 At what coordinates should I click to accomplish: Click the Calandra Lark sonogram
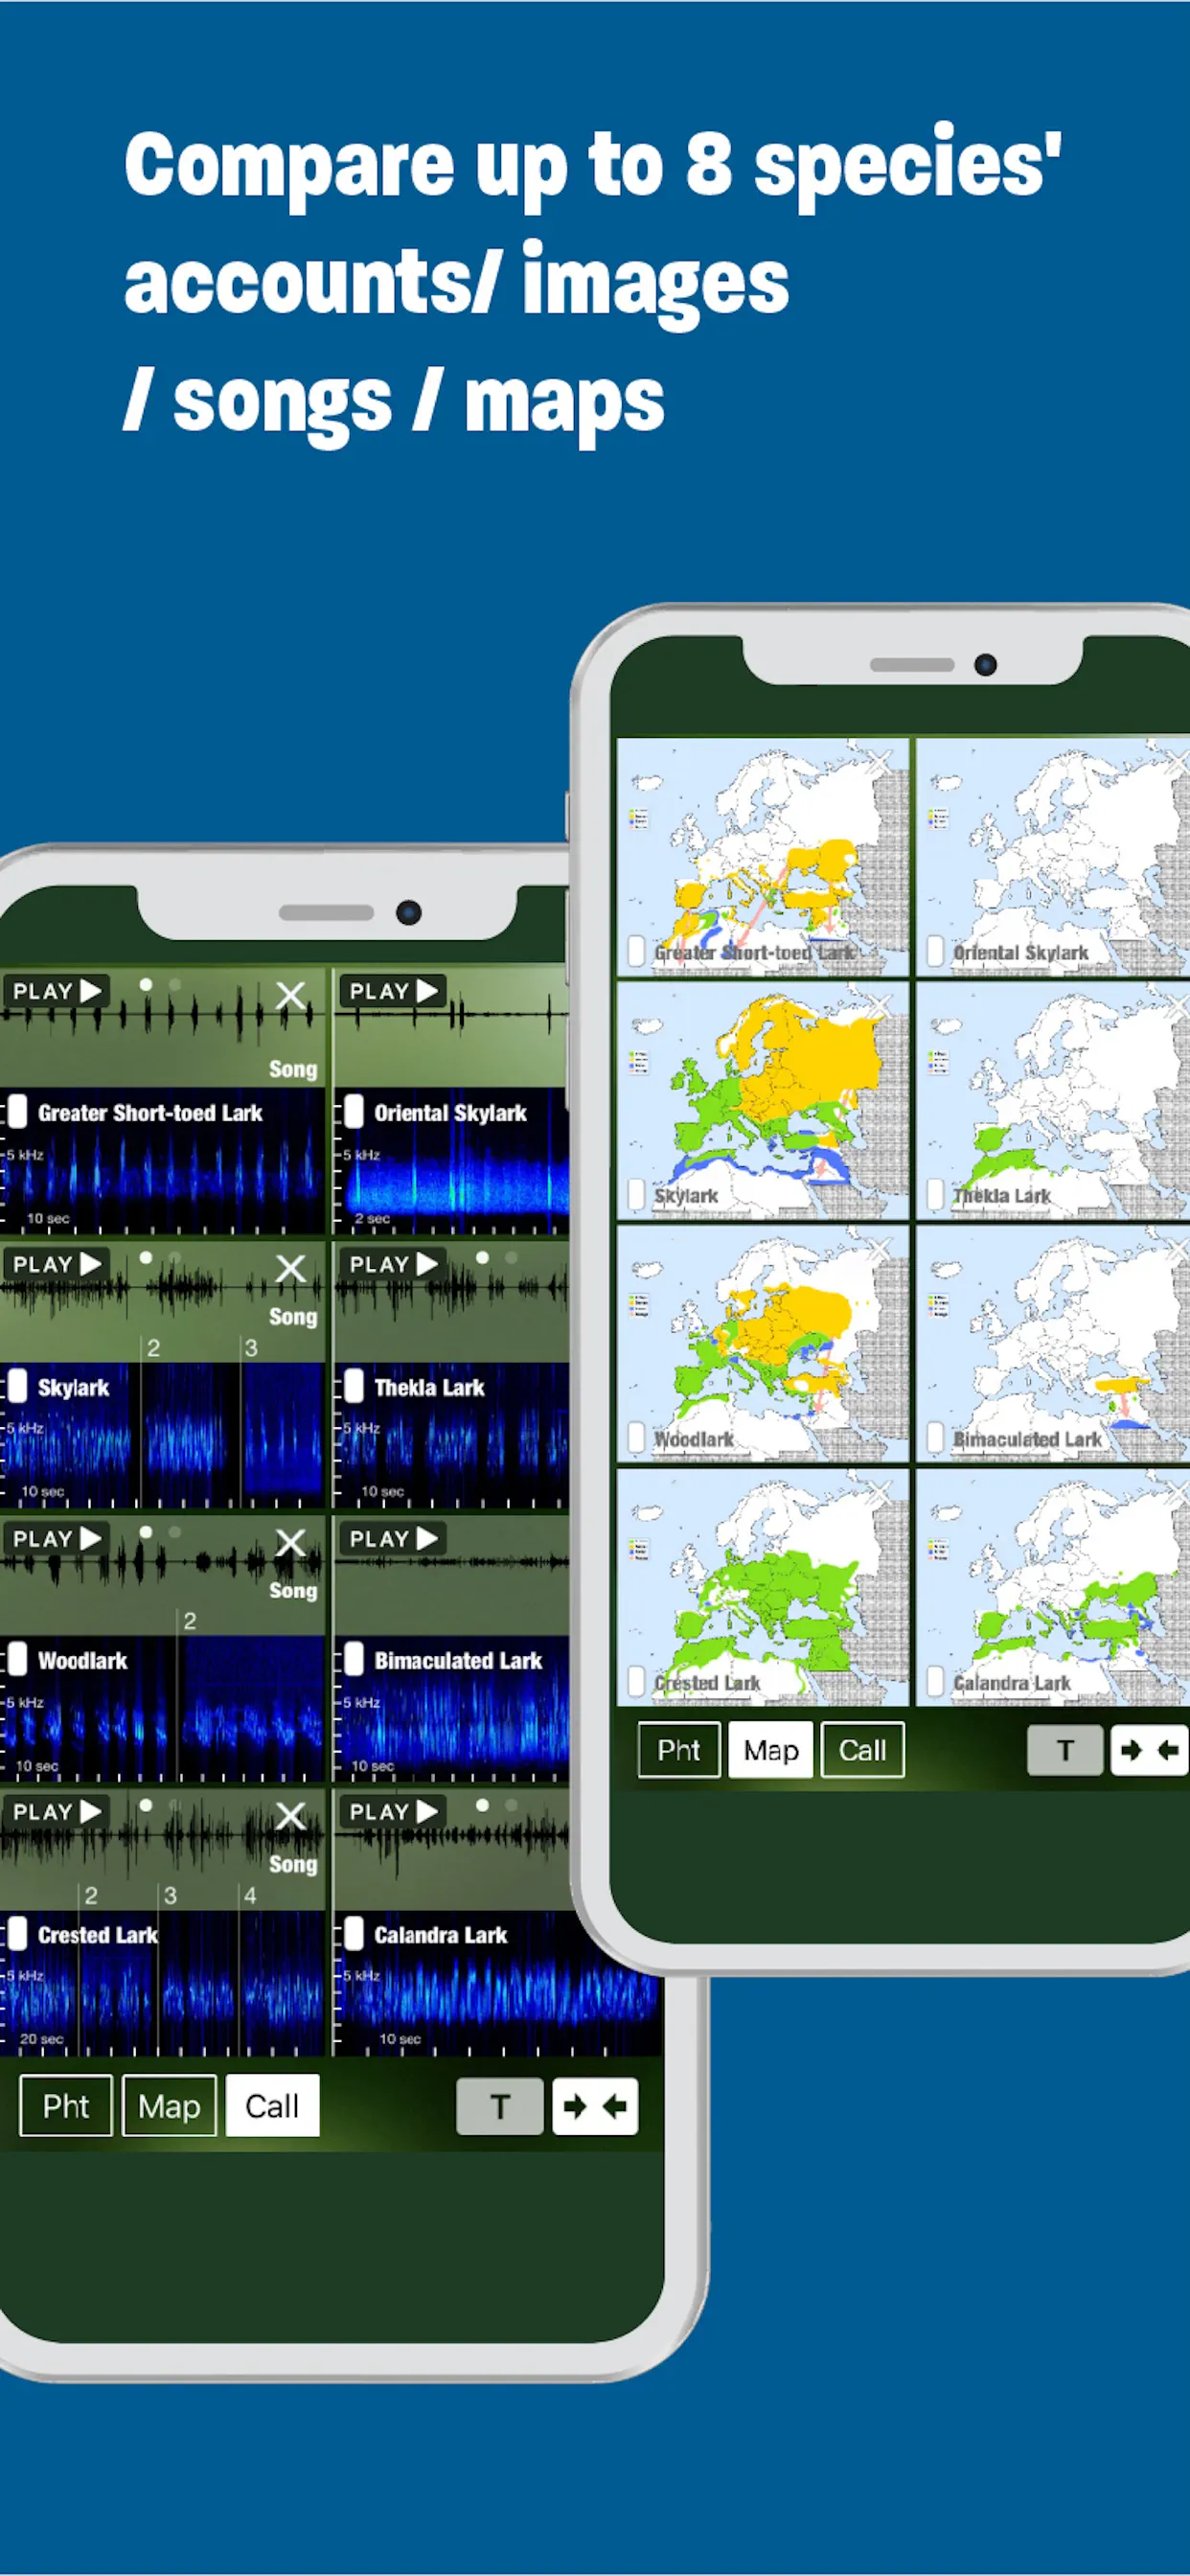(497, 1984)
